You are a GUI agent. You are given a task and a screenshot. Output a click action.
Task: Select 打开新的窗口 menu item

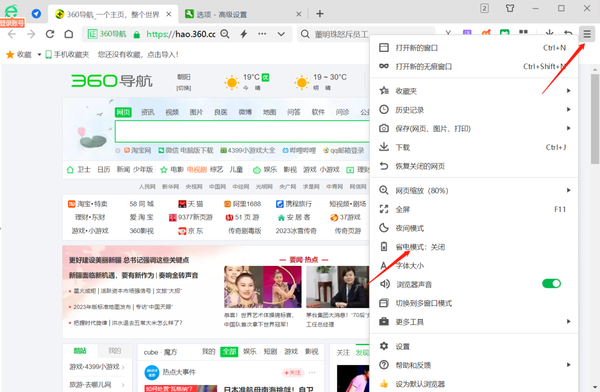pyautogui.click(x=474, y=48)
